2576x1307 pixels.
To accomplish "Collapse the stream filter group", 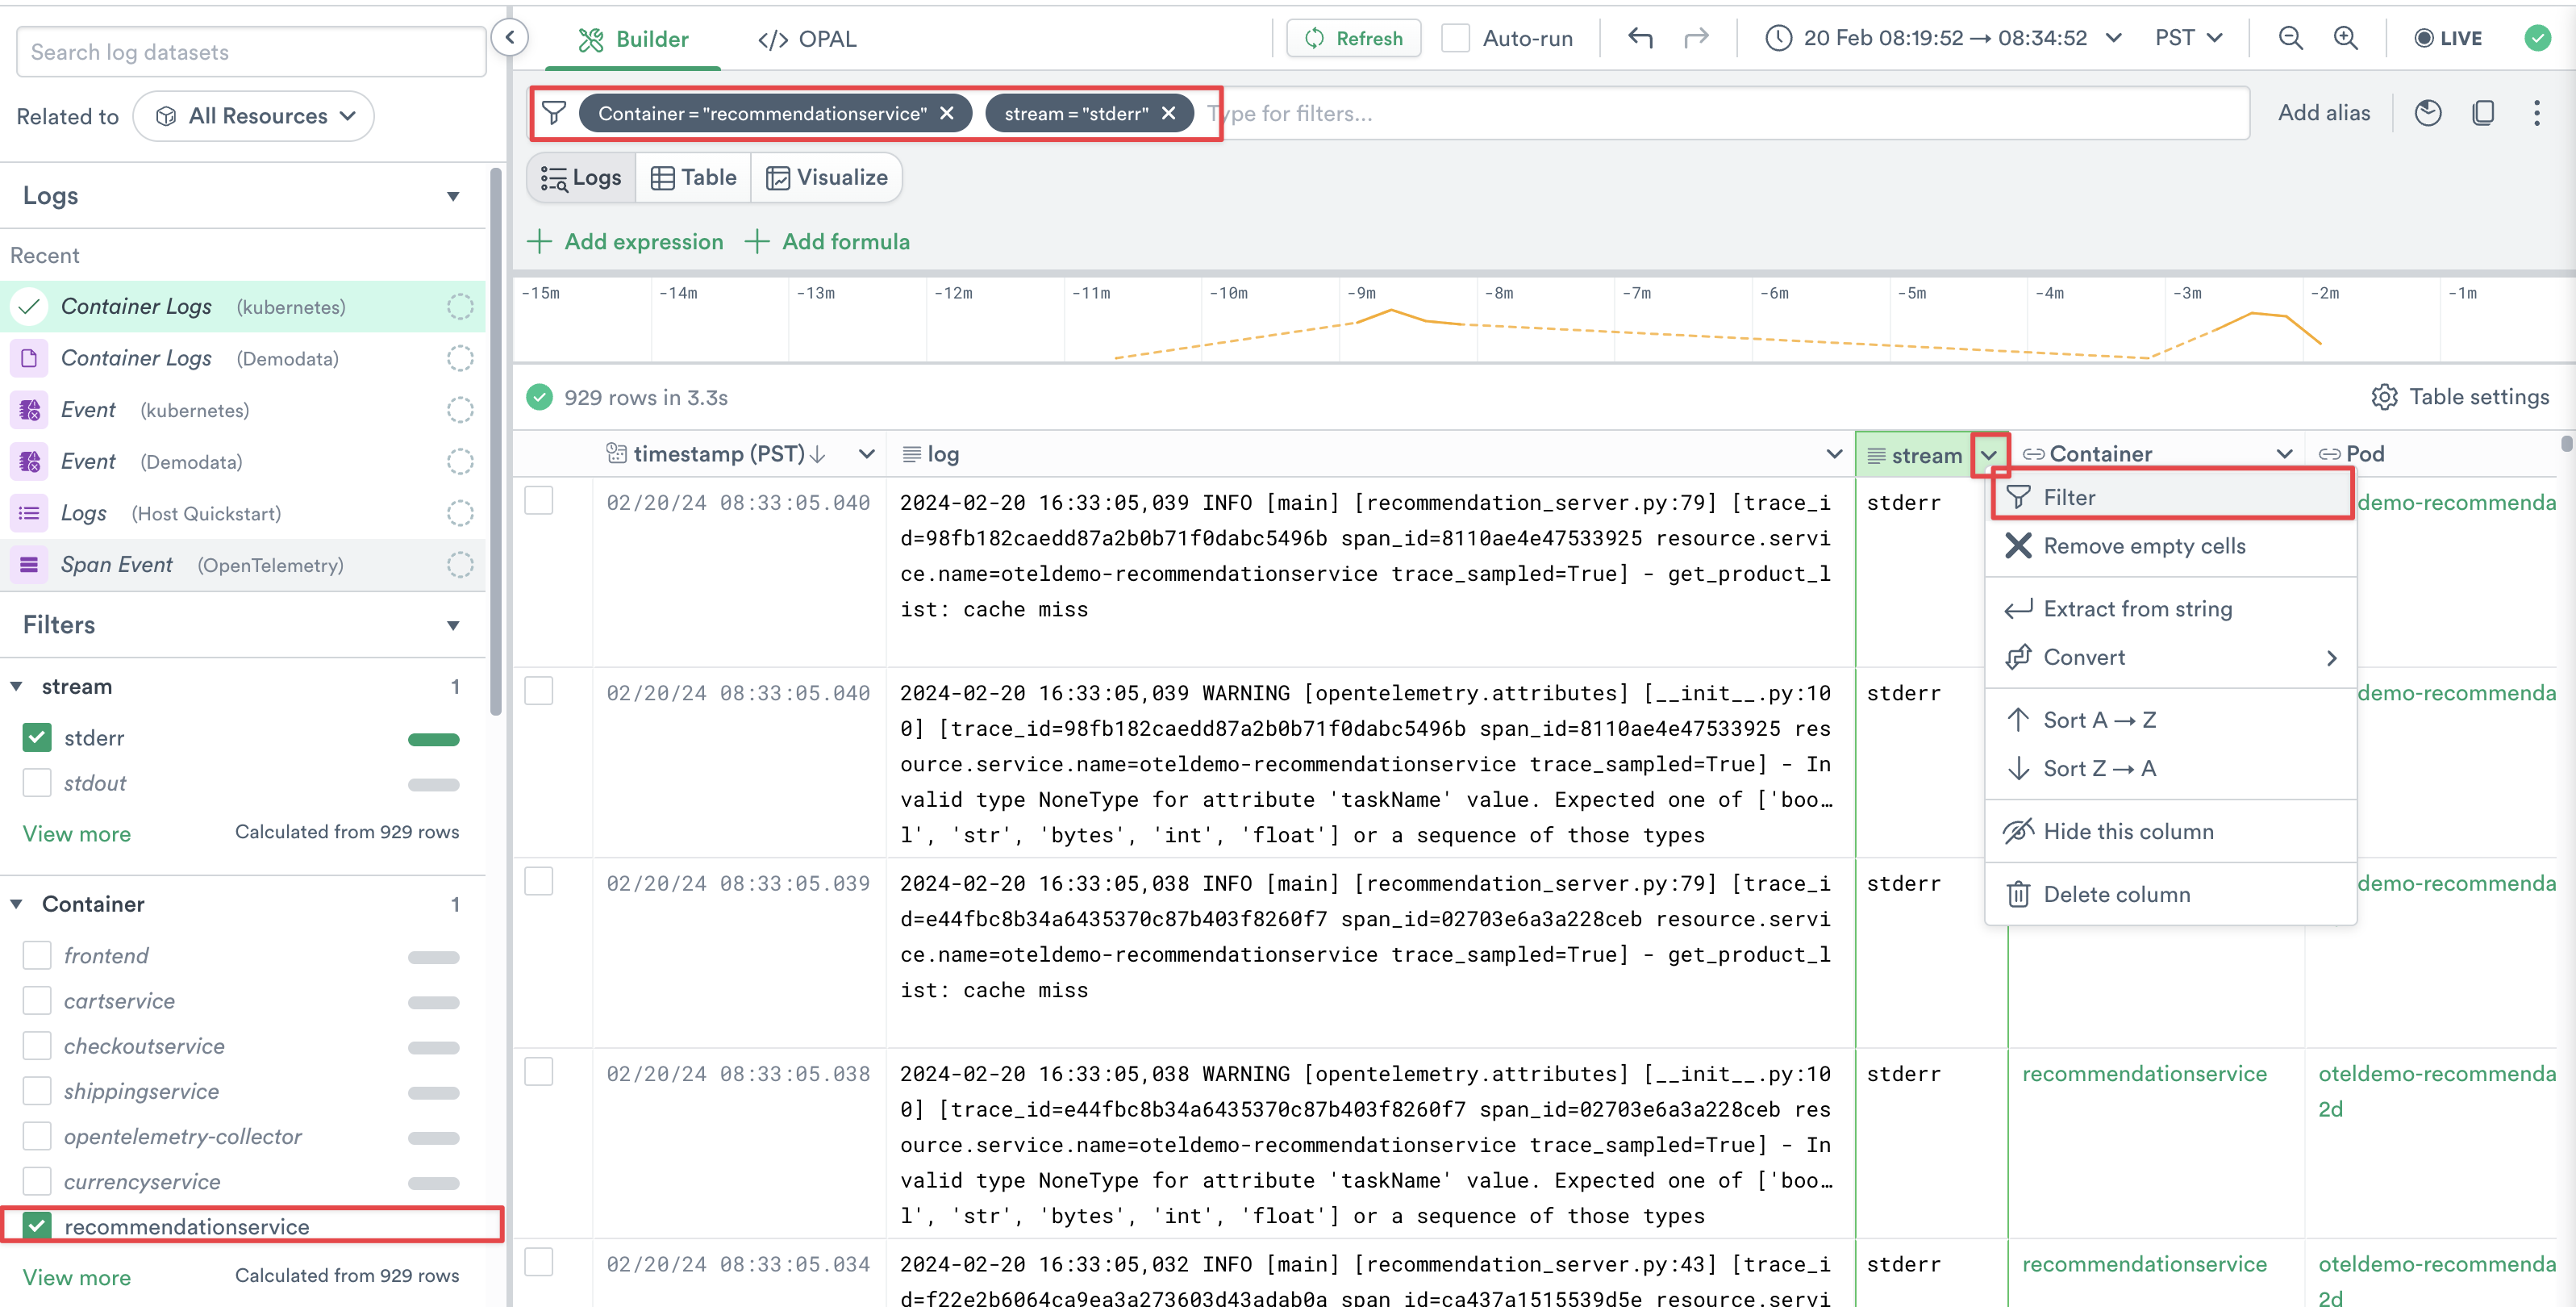I will pos(16,686).
